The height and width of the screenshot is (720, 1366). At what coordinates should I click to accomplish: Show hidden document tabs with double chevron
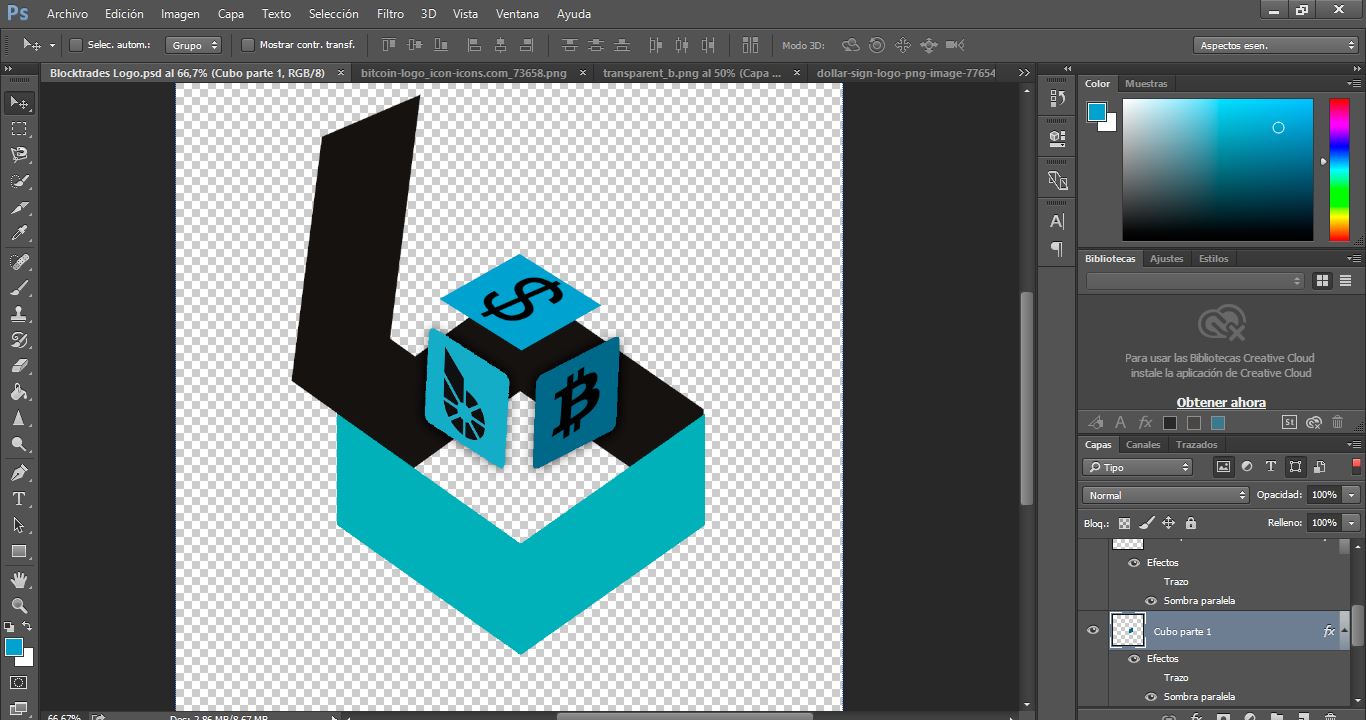click(x=1024, y=73)
